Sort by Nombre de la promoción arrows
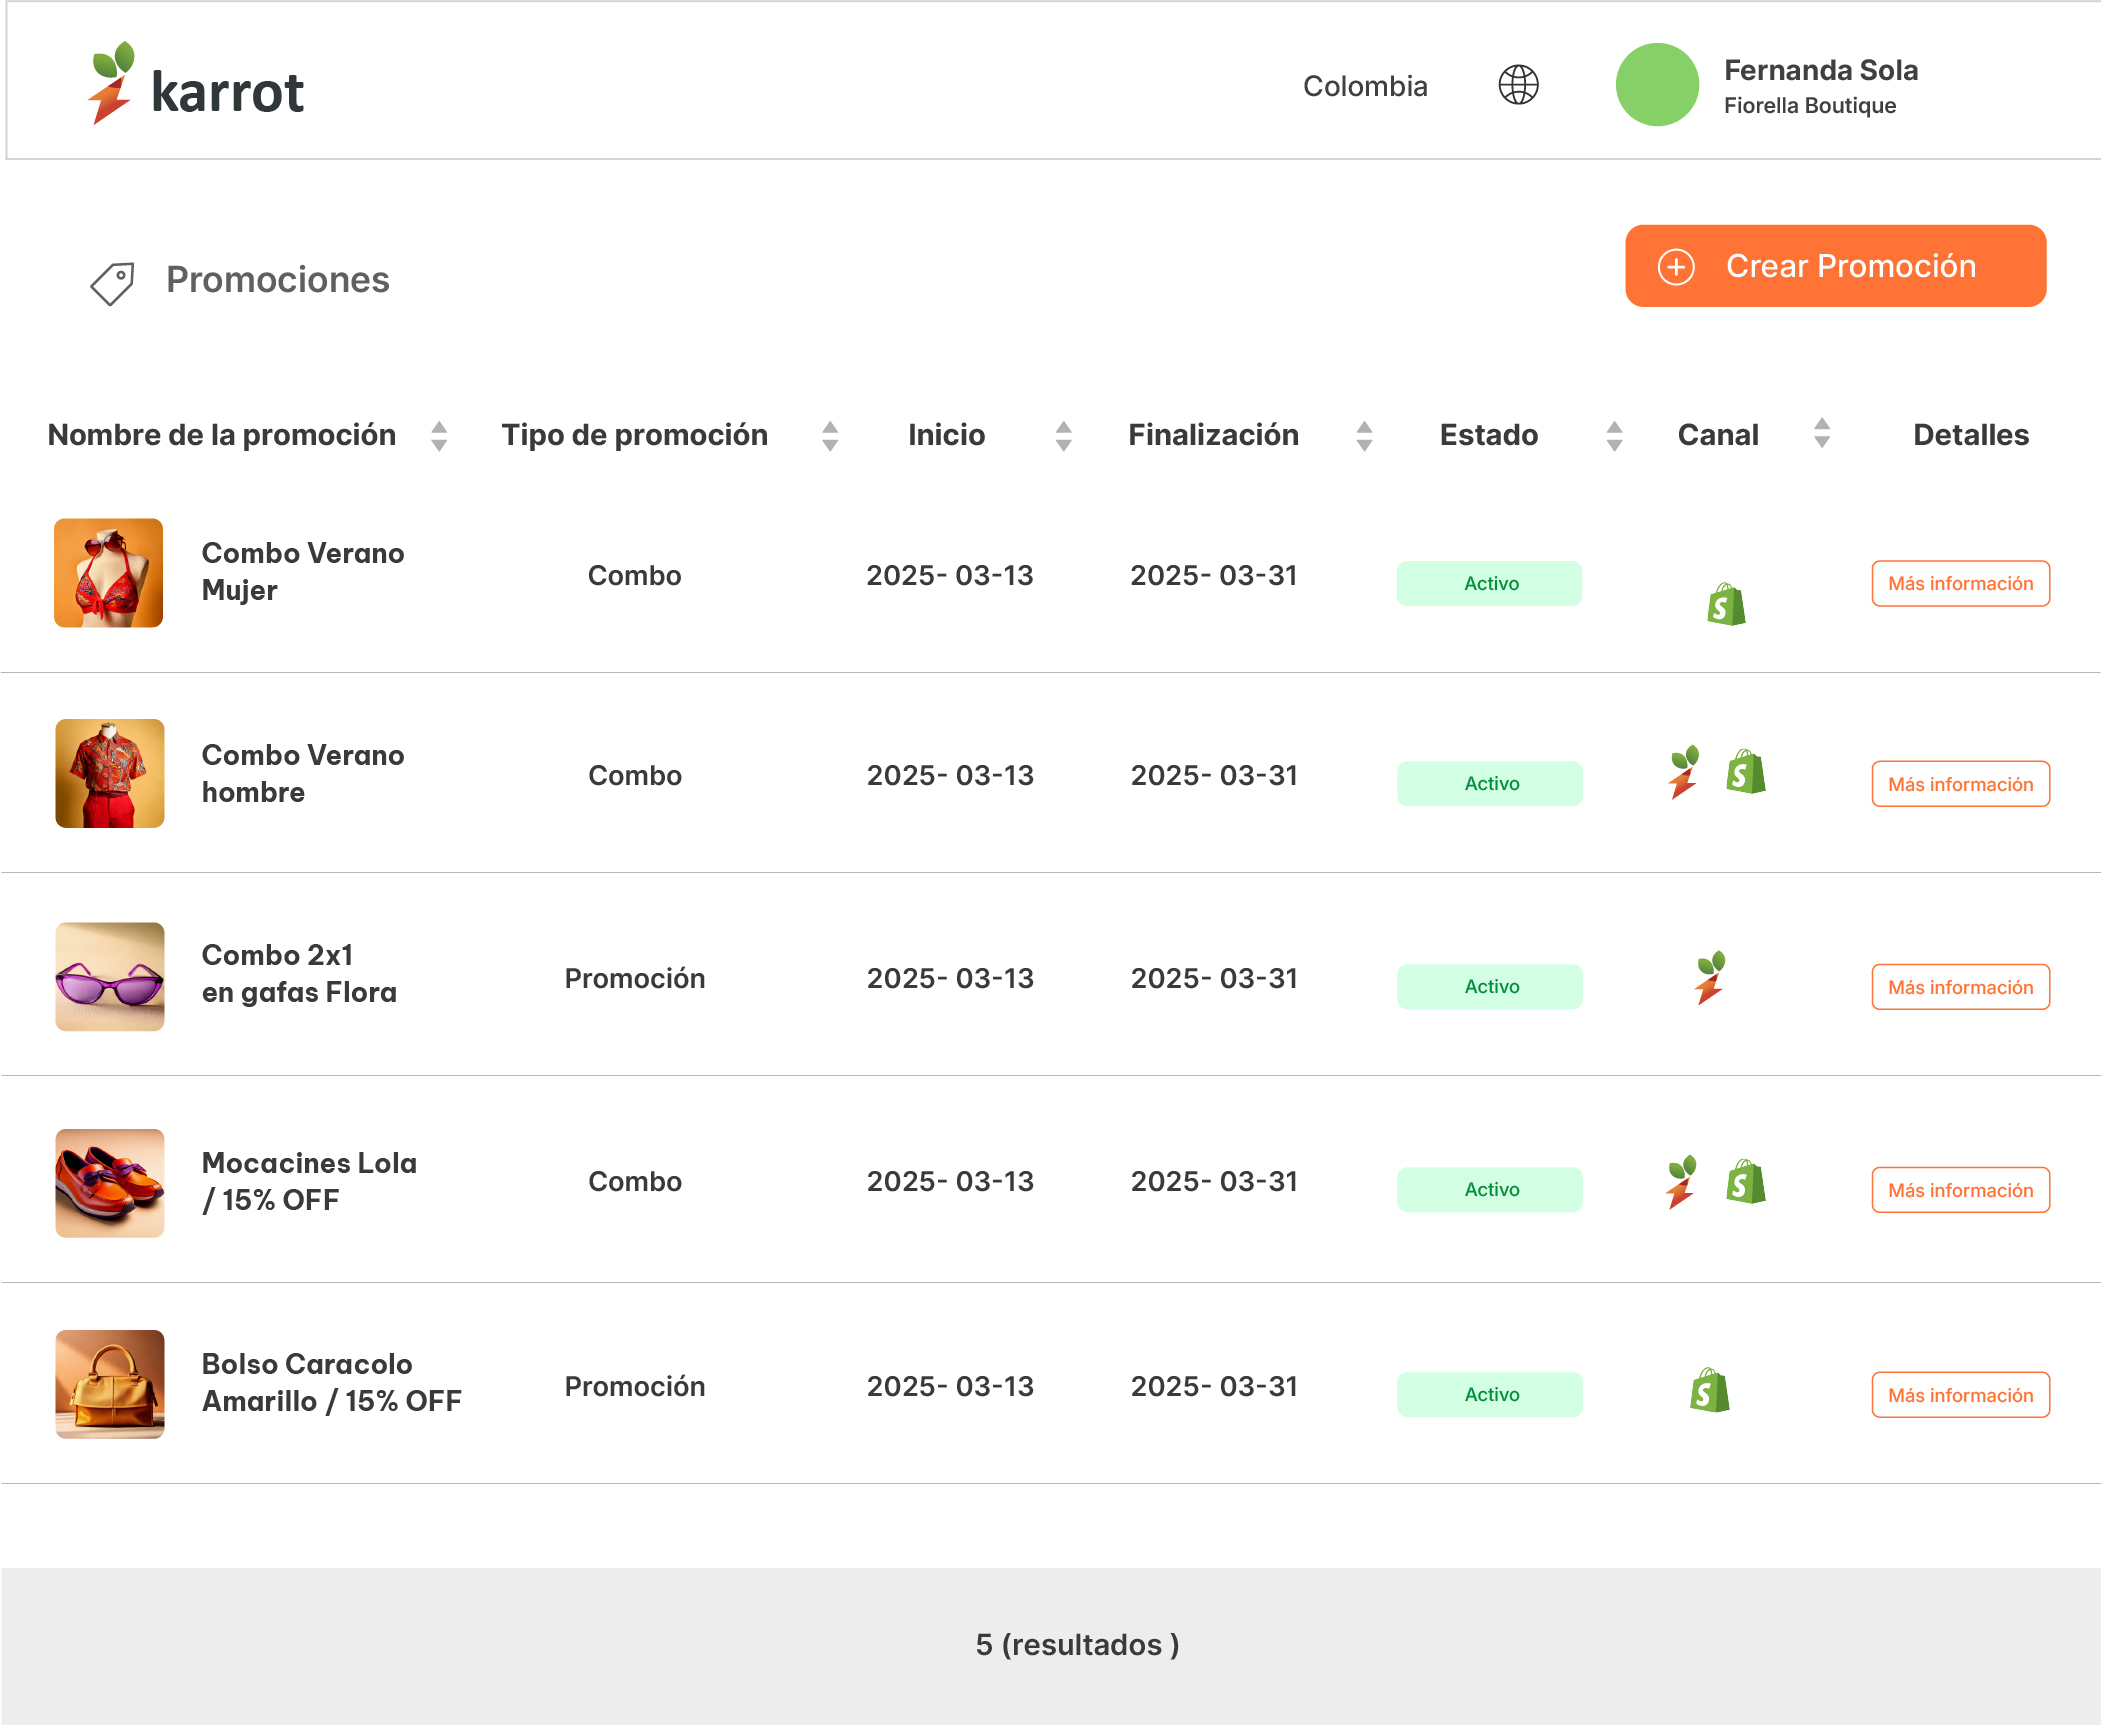The height and width of the screenshot is (1725, 2101). pos(439,436)
